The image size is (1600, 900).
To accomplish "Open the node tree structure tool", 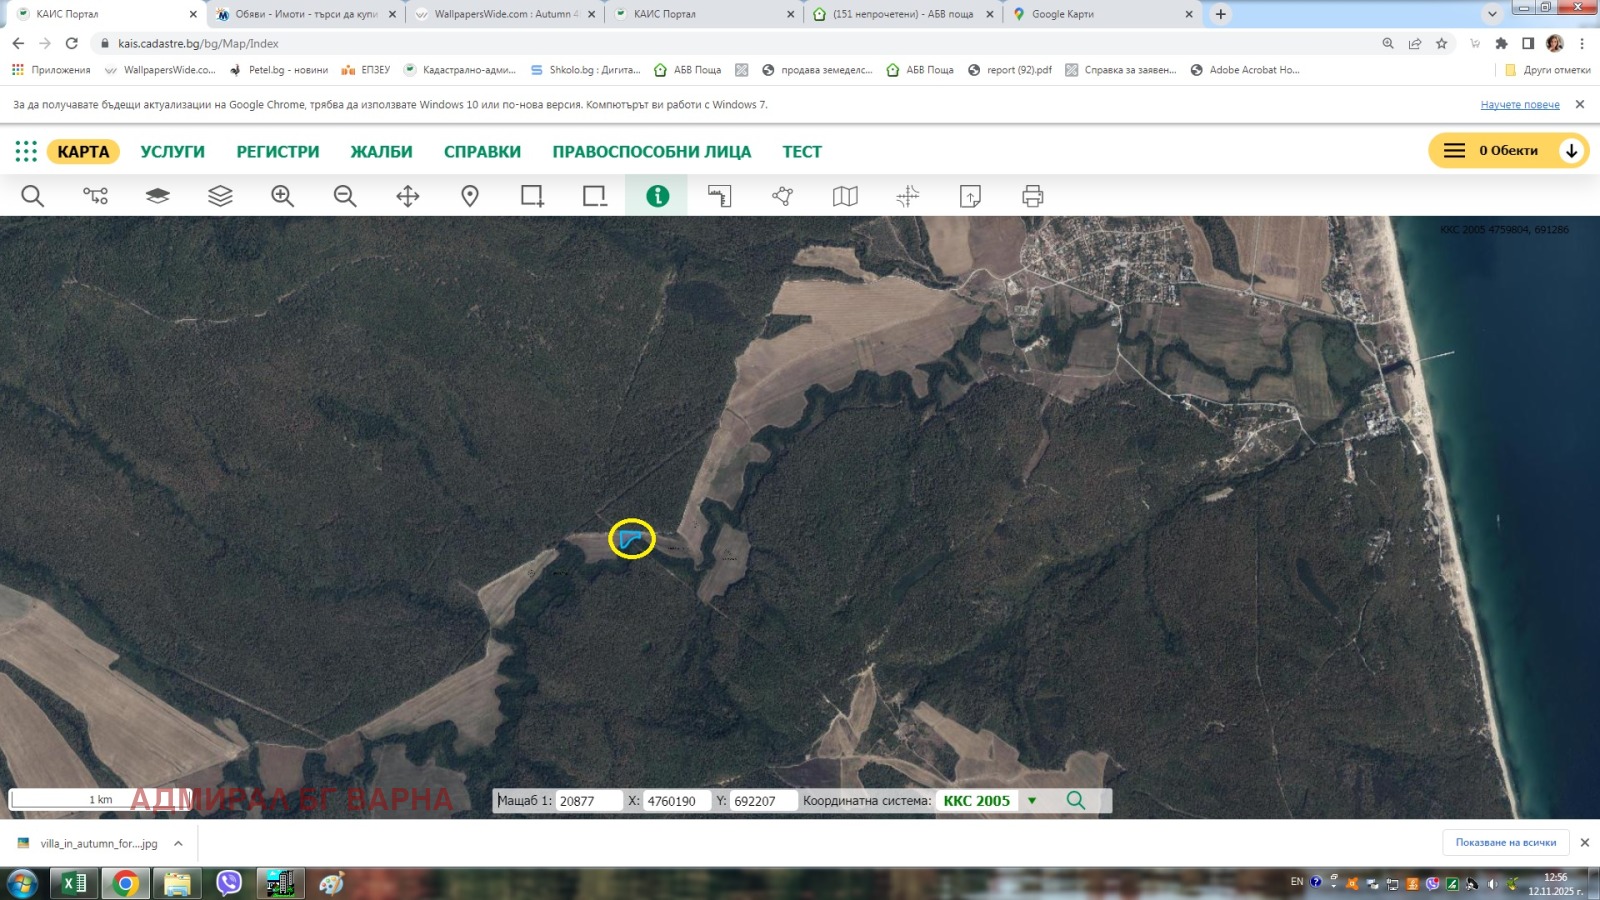I will pyautogui.click(x=95, y=196).
